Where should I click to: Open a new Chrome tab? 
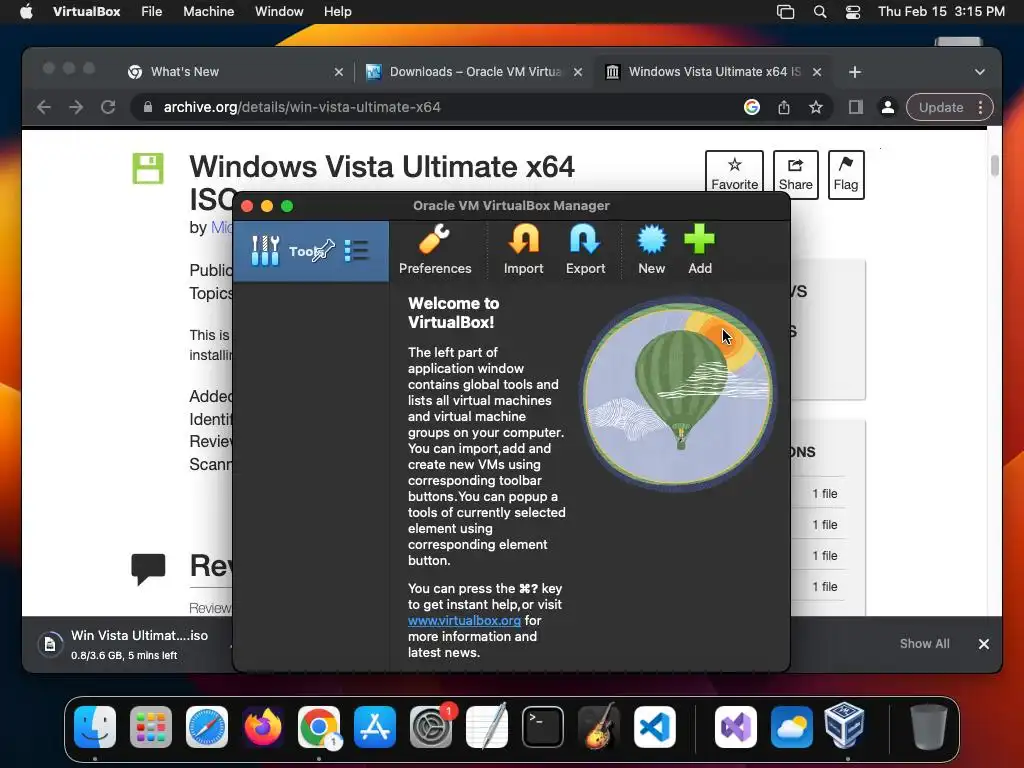855,72
